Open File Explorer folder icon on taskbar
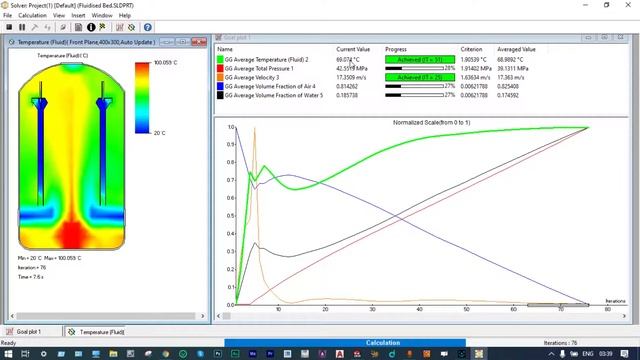 tap(113, 354)
